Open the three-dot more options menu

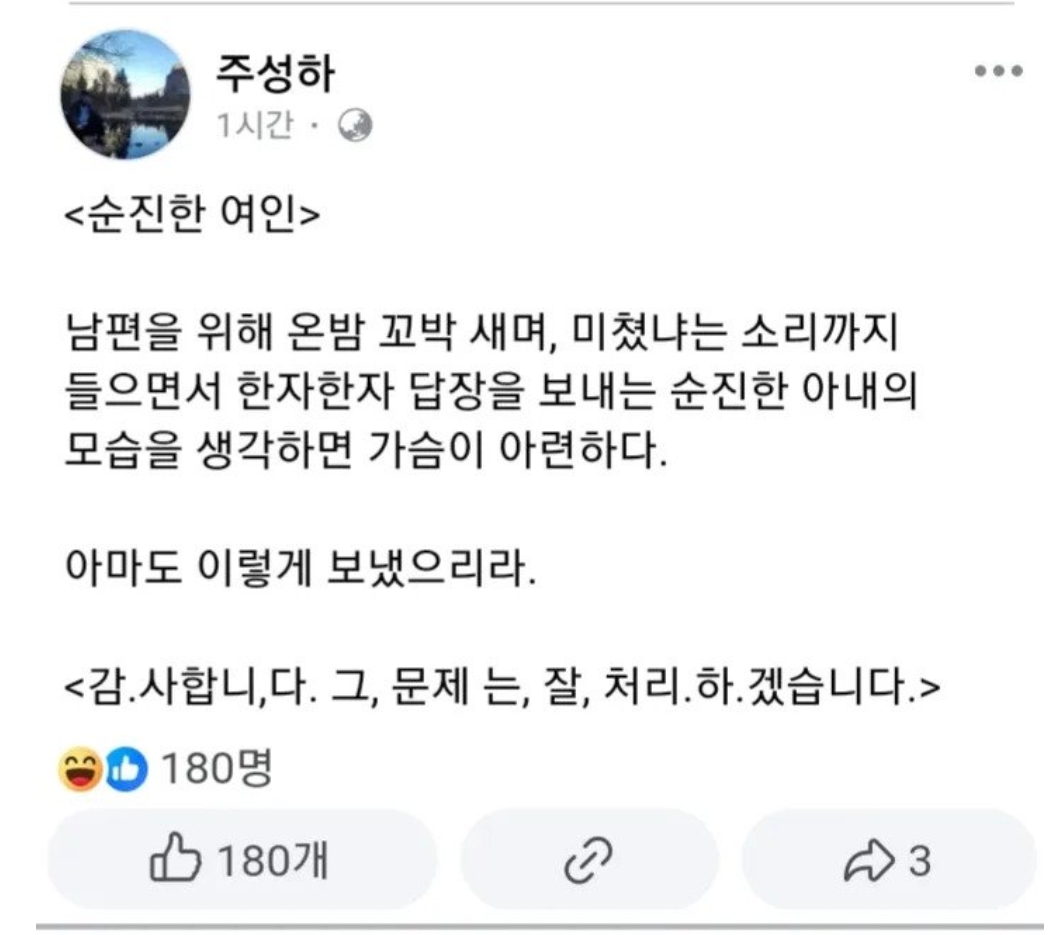tap(997, 72)
